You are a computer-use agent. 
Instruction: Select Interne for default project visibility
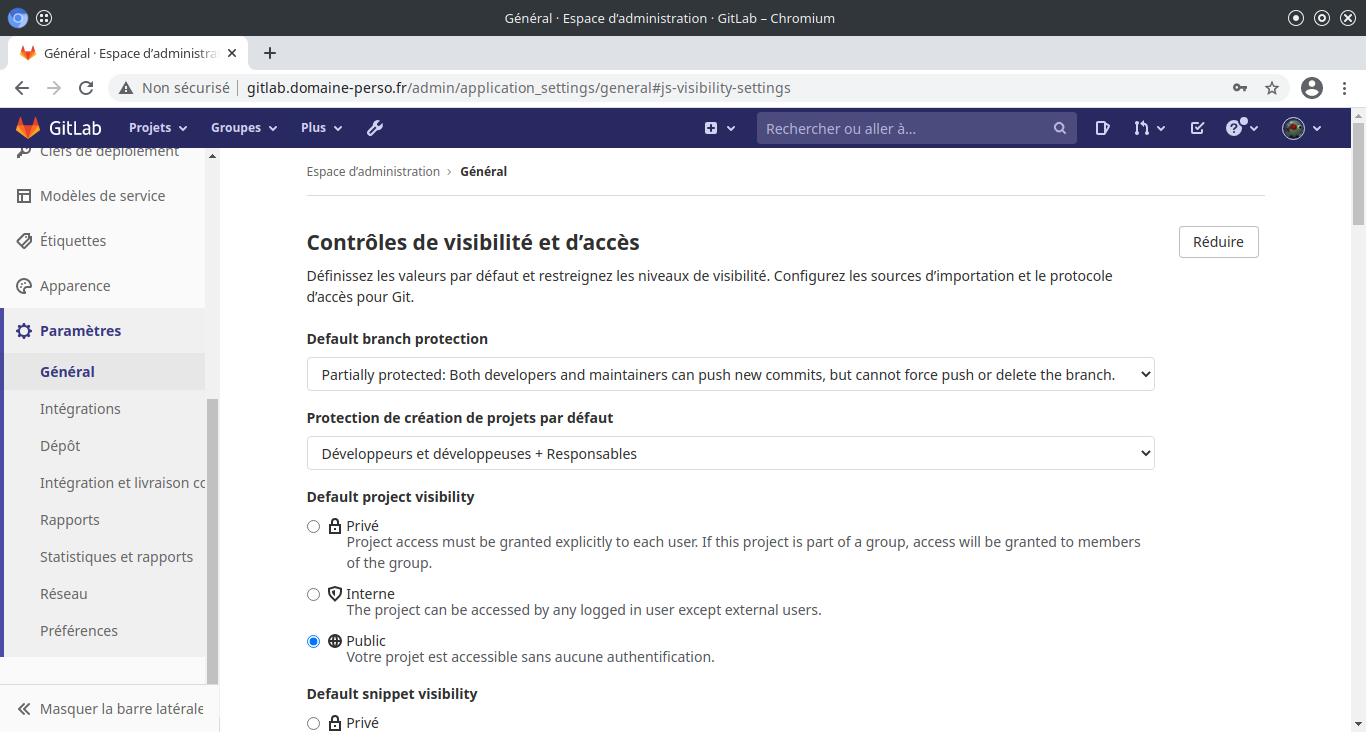(x=314, y=594)
